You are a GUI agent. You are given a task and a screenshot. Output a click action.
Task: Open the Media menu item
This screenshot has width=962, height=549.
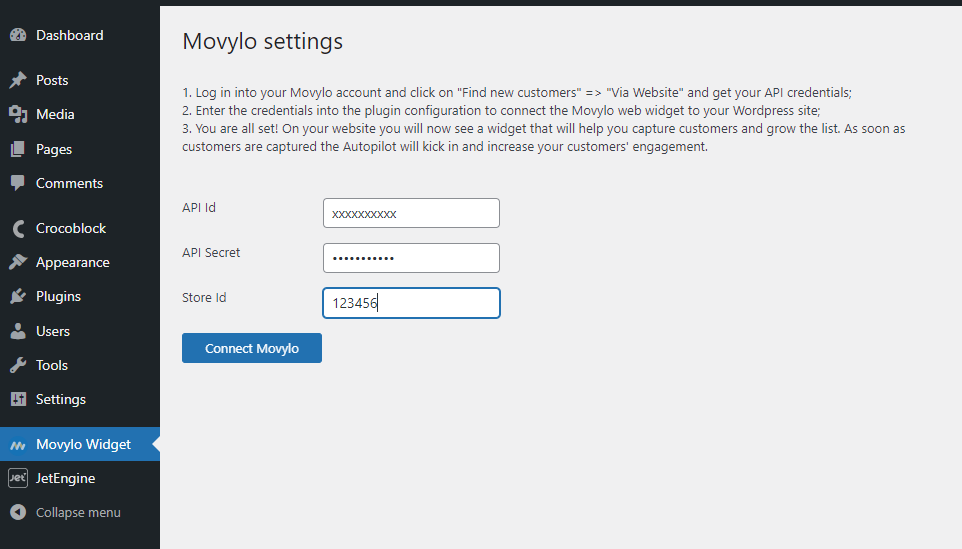coord(80,114)
